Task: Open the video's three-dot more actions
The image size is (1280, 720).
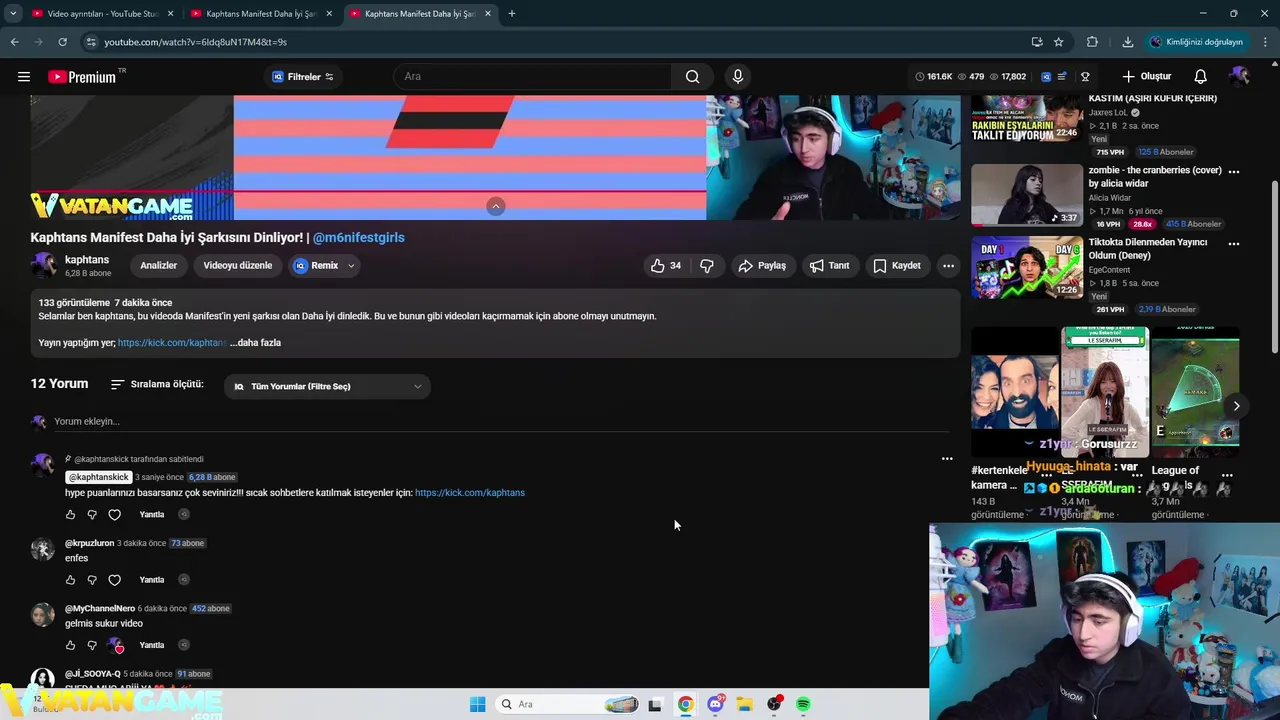Action: (948, 266)
